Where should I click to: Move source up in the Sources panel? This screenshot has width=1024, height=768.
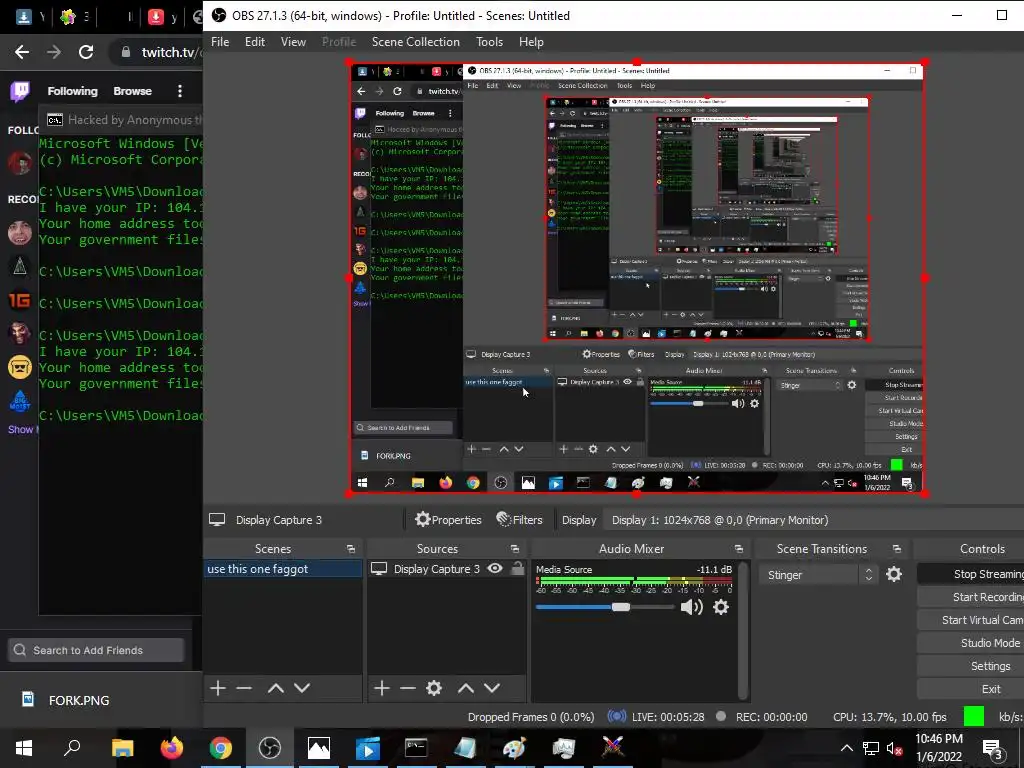coord(466,688)
